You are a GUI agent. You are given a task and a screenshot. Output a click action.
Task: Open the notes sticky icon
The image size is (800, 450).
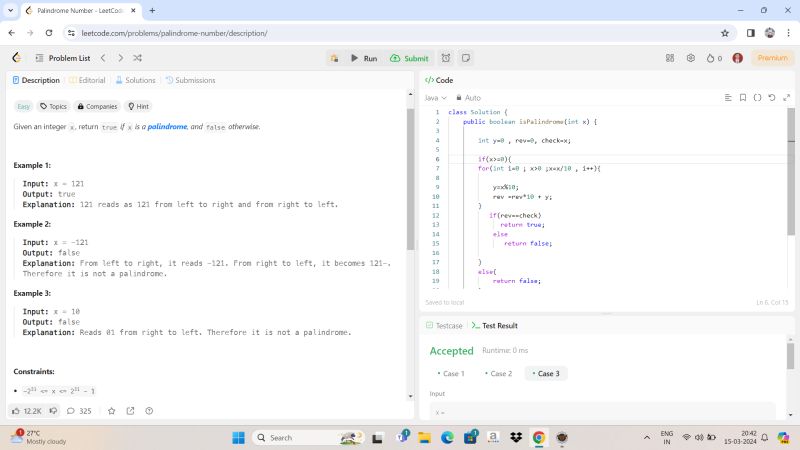pyautogui.click(x=466, y=58)
